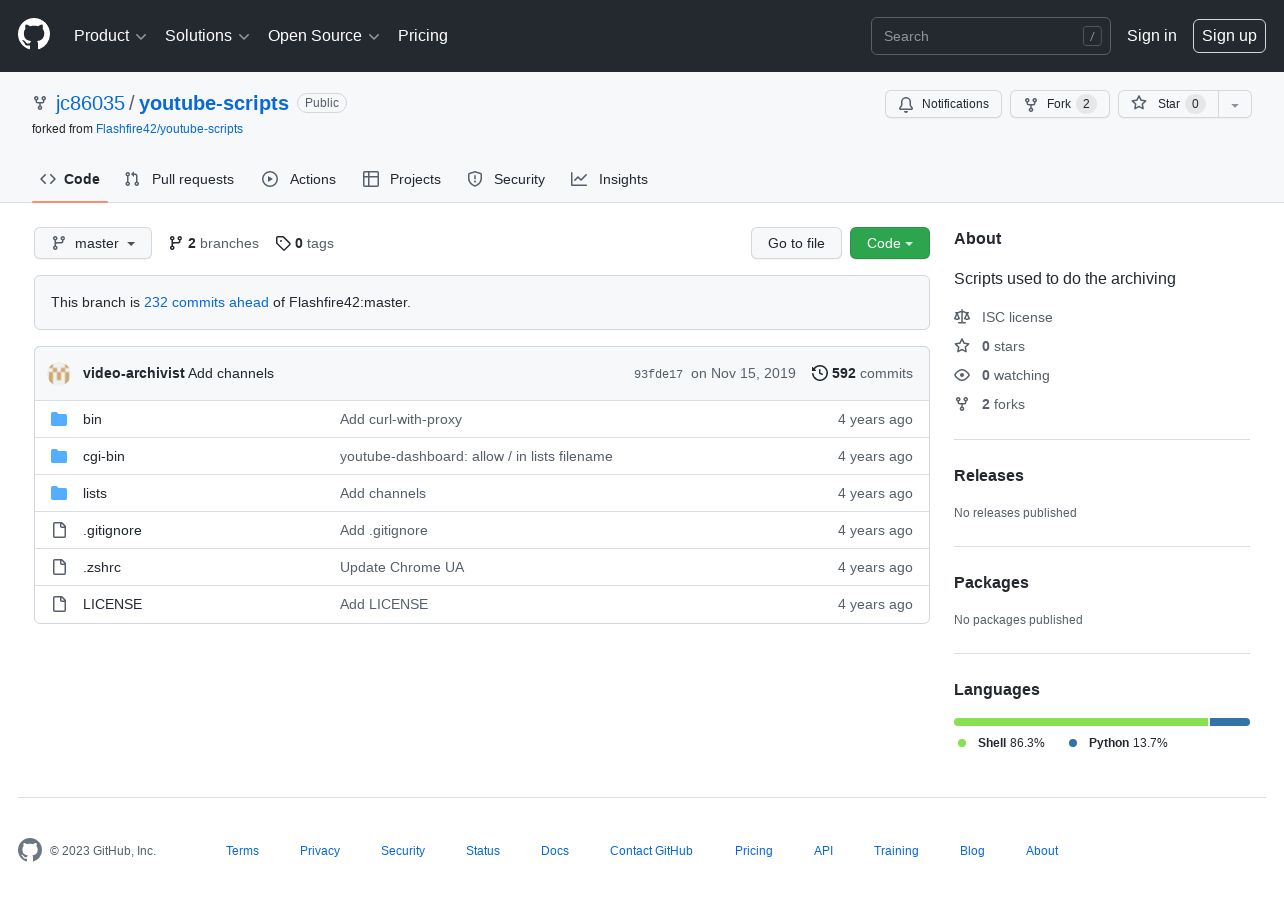Click the LICENSE file icon
Image resolution: width=1284 pixels, height=912 pixels.
tap(59, 604)
